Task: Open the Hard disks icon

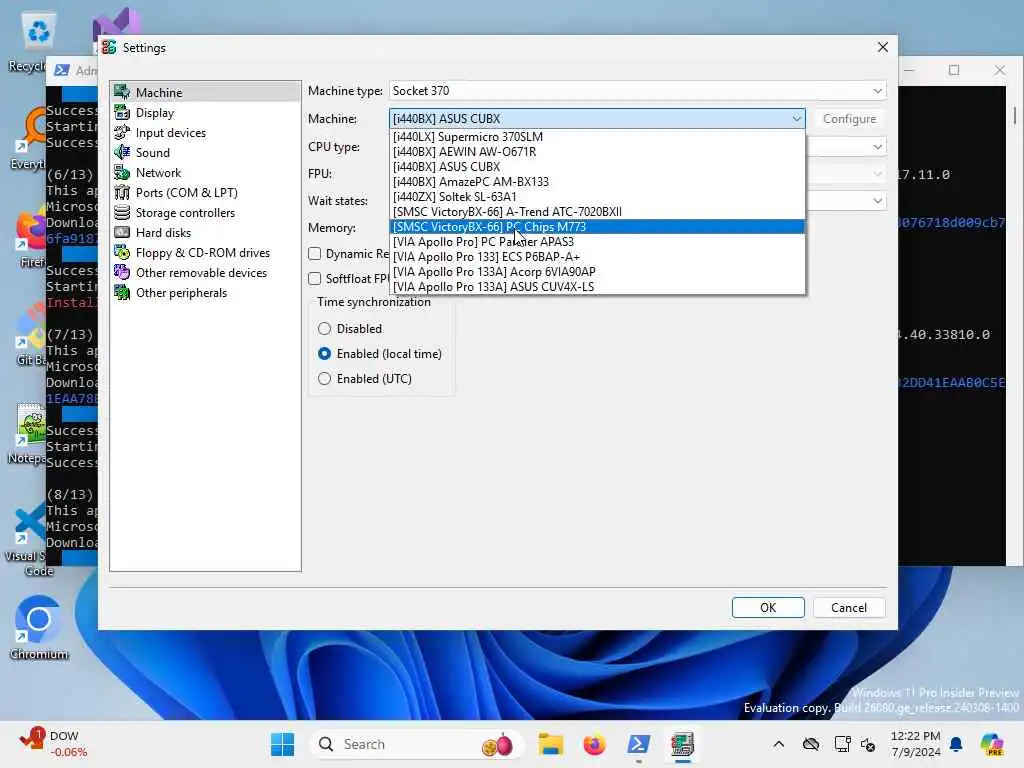Action: click(x=122, y=232)
